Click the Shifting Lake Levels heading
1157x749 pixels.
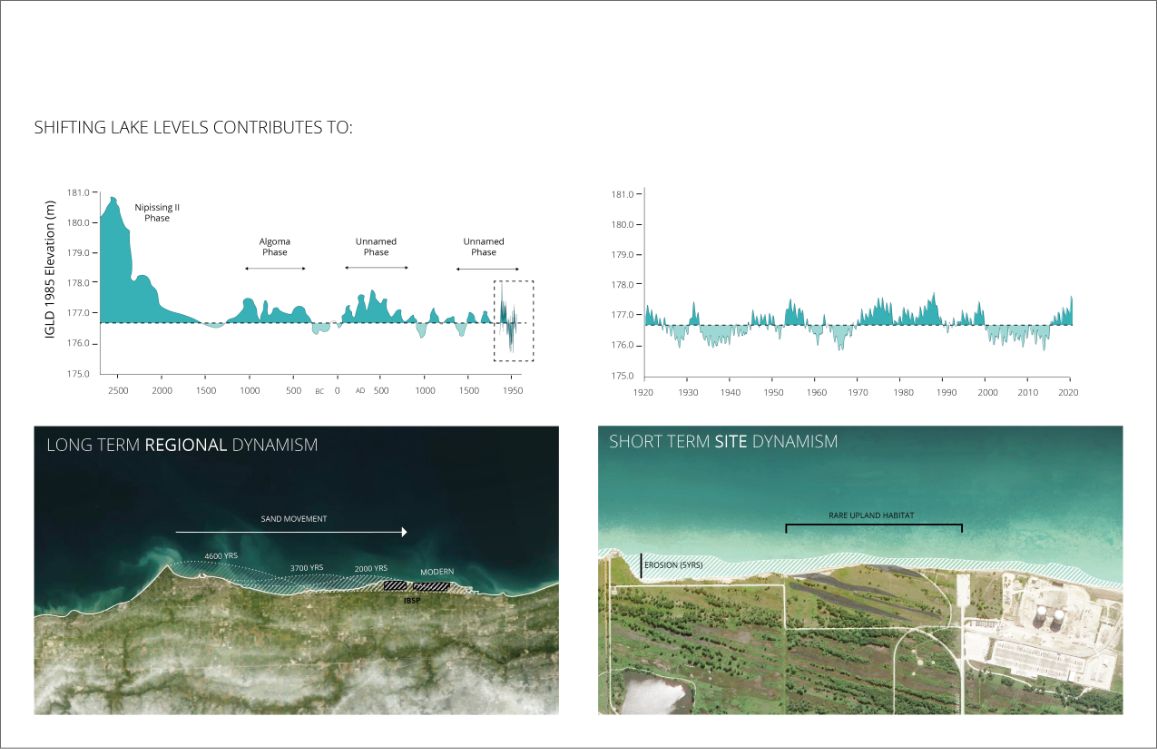pyautogui.click(x=193, y=128)
